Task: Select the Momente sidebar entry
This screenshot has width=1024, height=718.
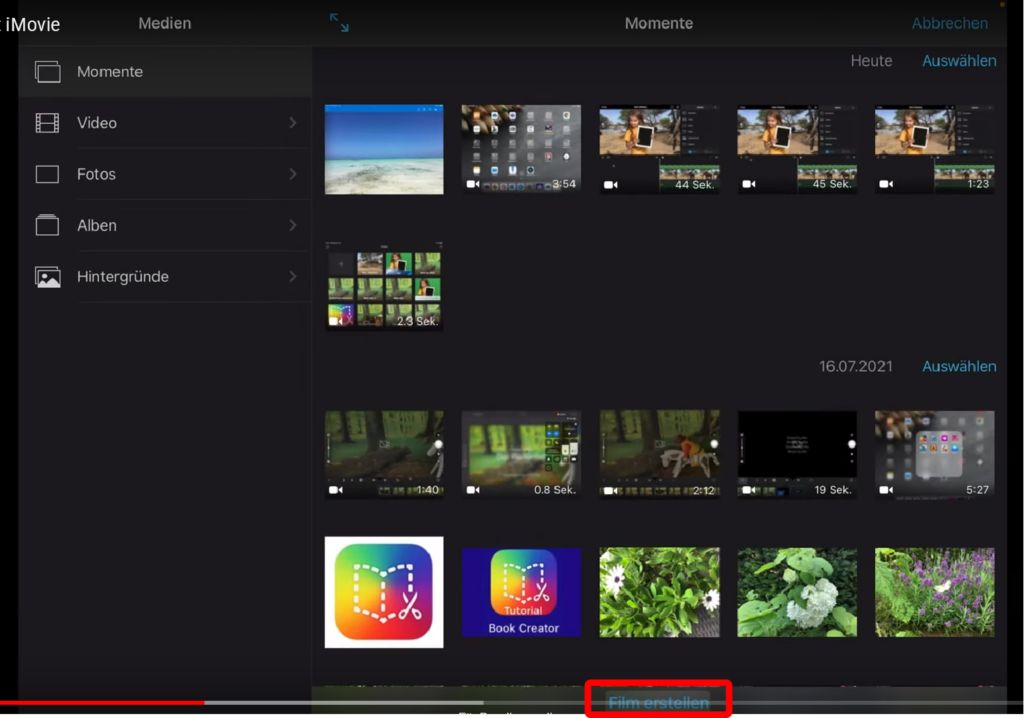Action: [110, 72]
